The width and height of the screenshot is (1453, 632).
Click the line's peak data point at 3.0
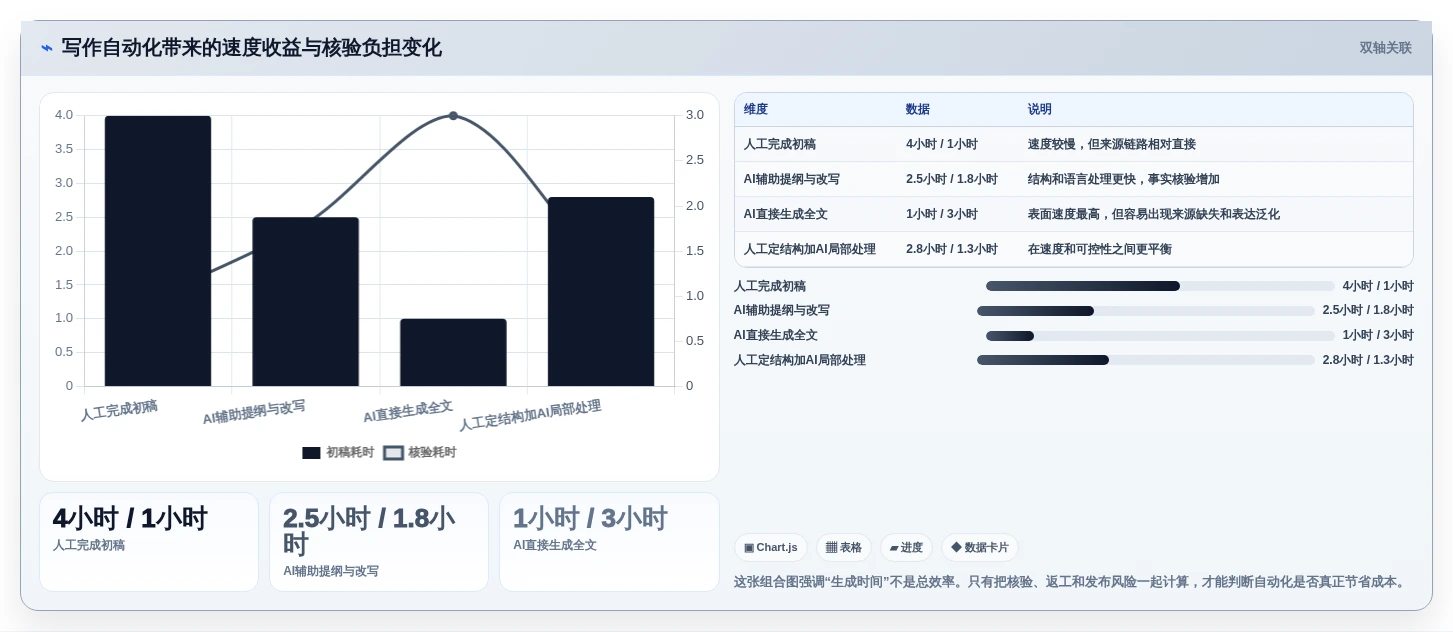click(x=453, y=116)
